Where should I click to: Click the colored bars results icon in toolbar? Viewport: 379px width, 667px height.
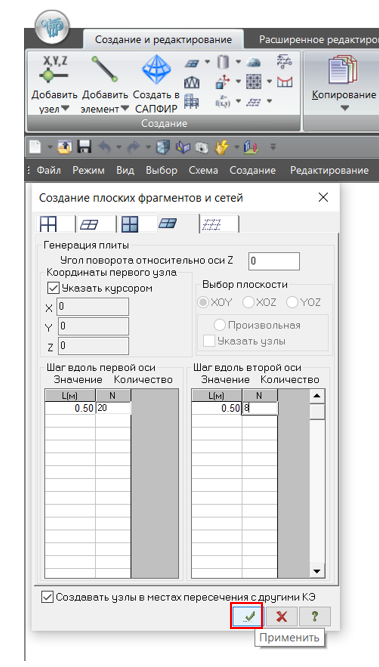click(x=251, y=147)
